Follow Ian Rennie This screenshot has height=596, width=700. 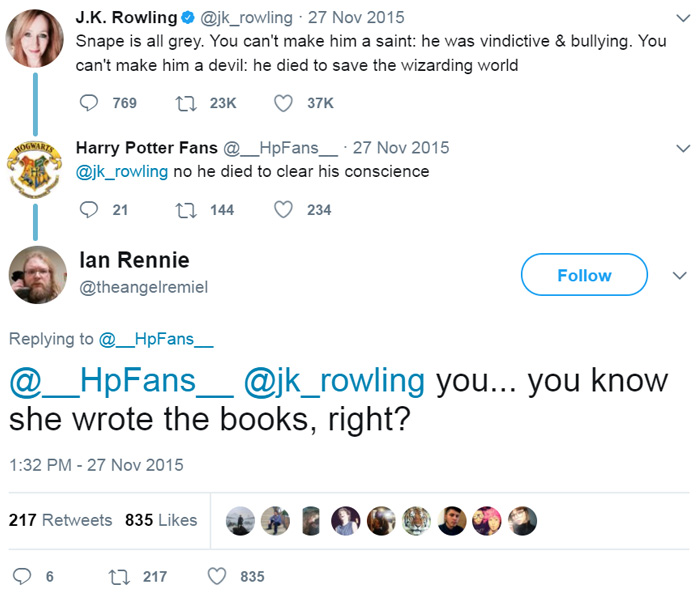pyautogui.click(x=584, y=275)
